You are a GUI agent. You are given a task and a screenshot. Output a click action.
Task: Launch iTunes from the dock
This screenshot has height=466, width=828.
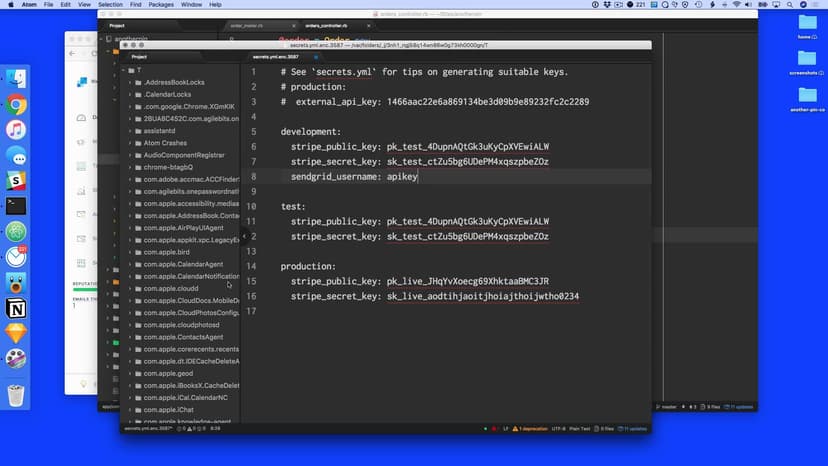(x=16, y=130)
